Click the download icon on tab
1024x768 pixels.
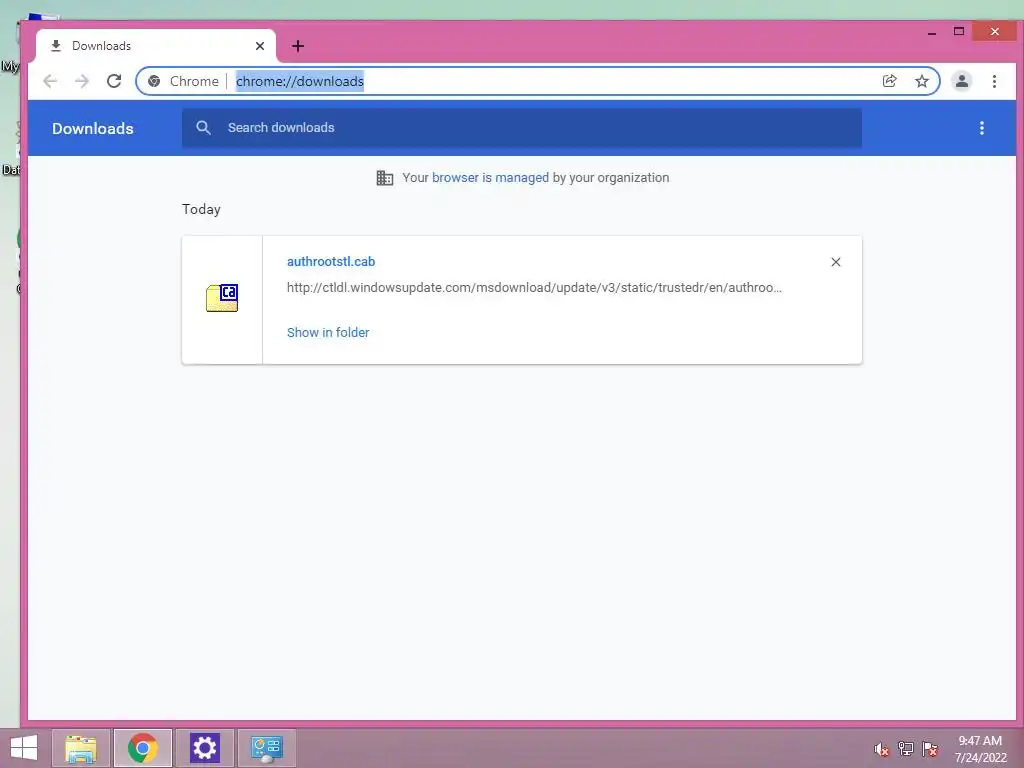(x=56, y=46)
